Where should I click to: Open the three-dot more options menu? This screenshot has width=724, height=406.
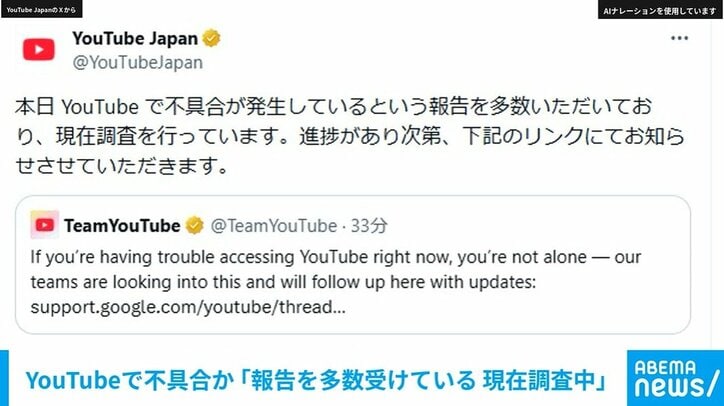679,38
